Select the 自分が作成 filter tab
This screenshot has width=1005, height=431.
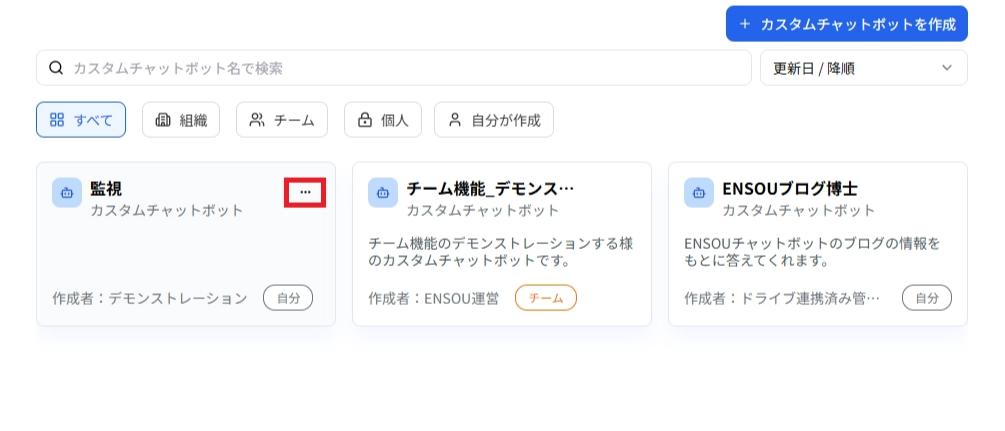[x=494, y=120]
